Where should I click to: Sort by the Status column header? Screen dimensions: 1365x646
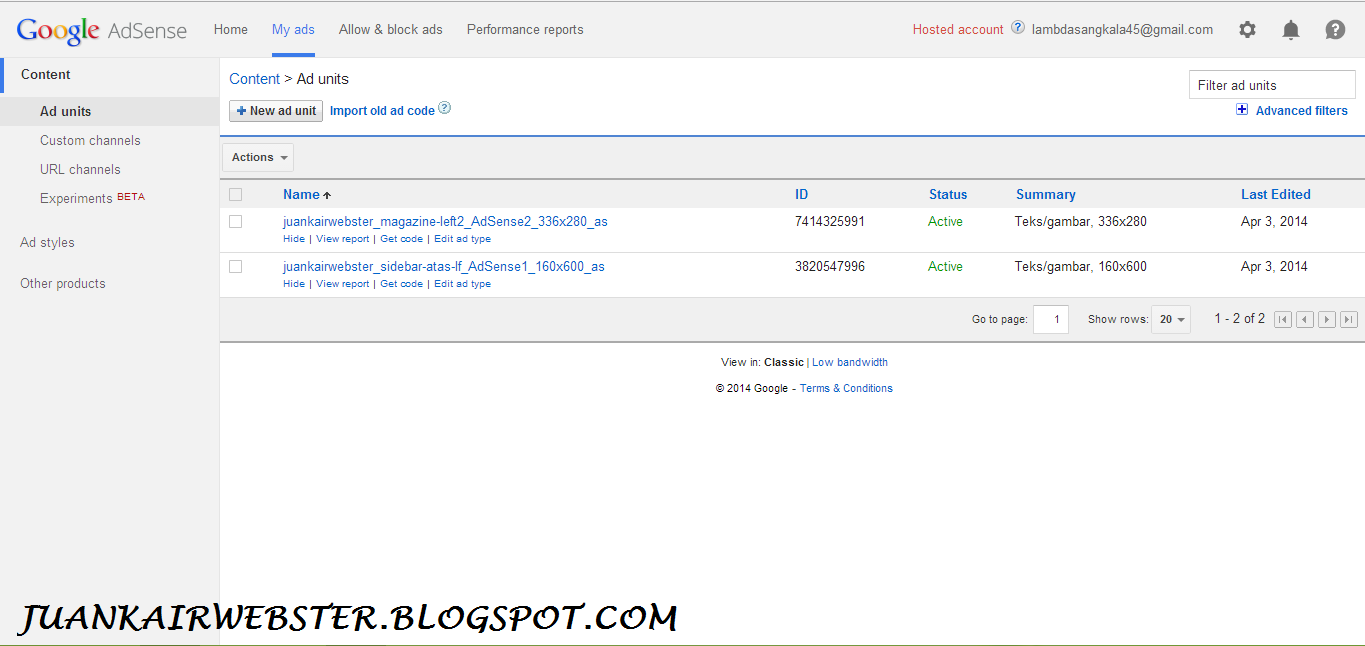pyautogui.click(x=948, y=194)
